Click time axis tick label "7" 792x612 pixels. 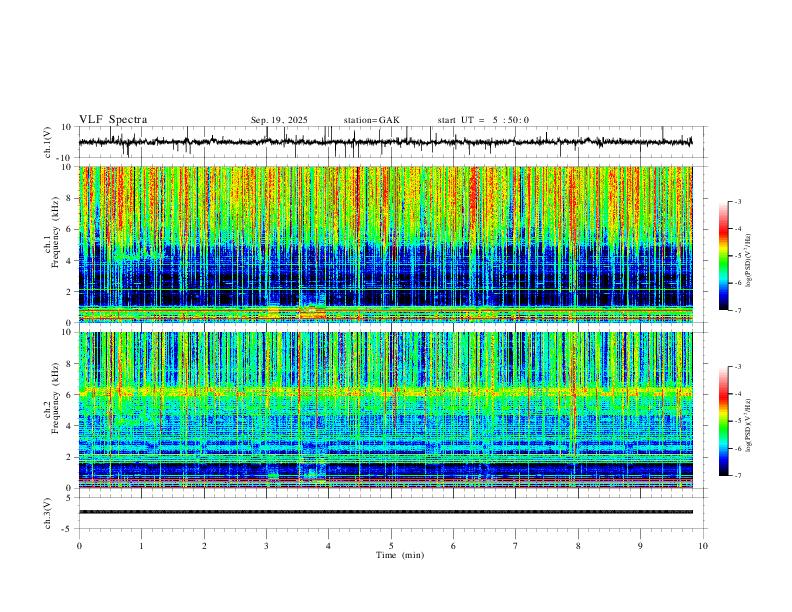pos(516,546)
